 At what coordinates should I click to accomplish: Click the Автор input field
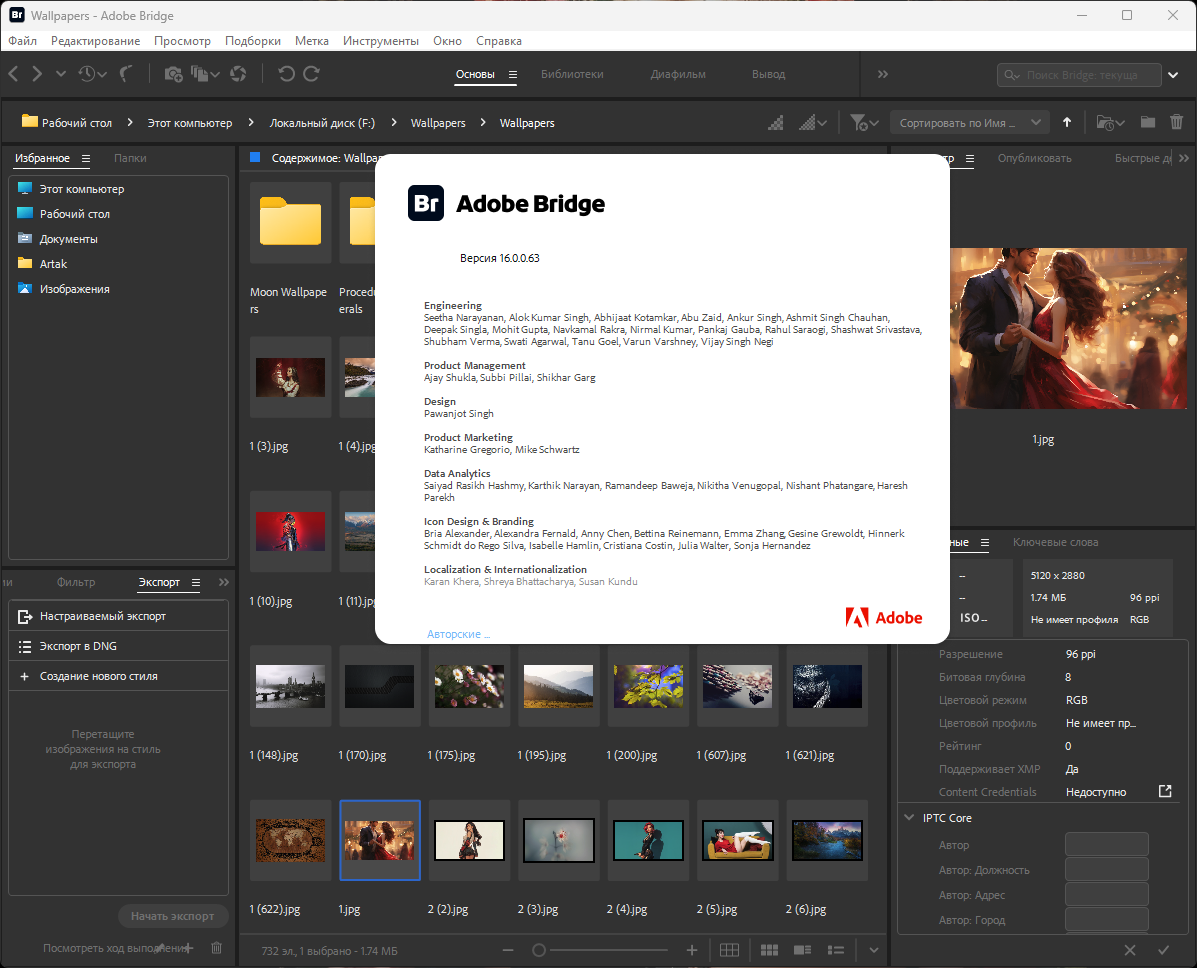pos(1106,844)
